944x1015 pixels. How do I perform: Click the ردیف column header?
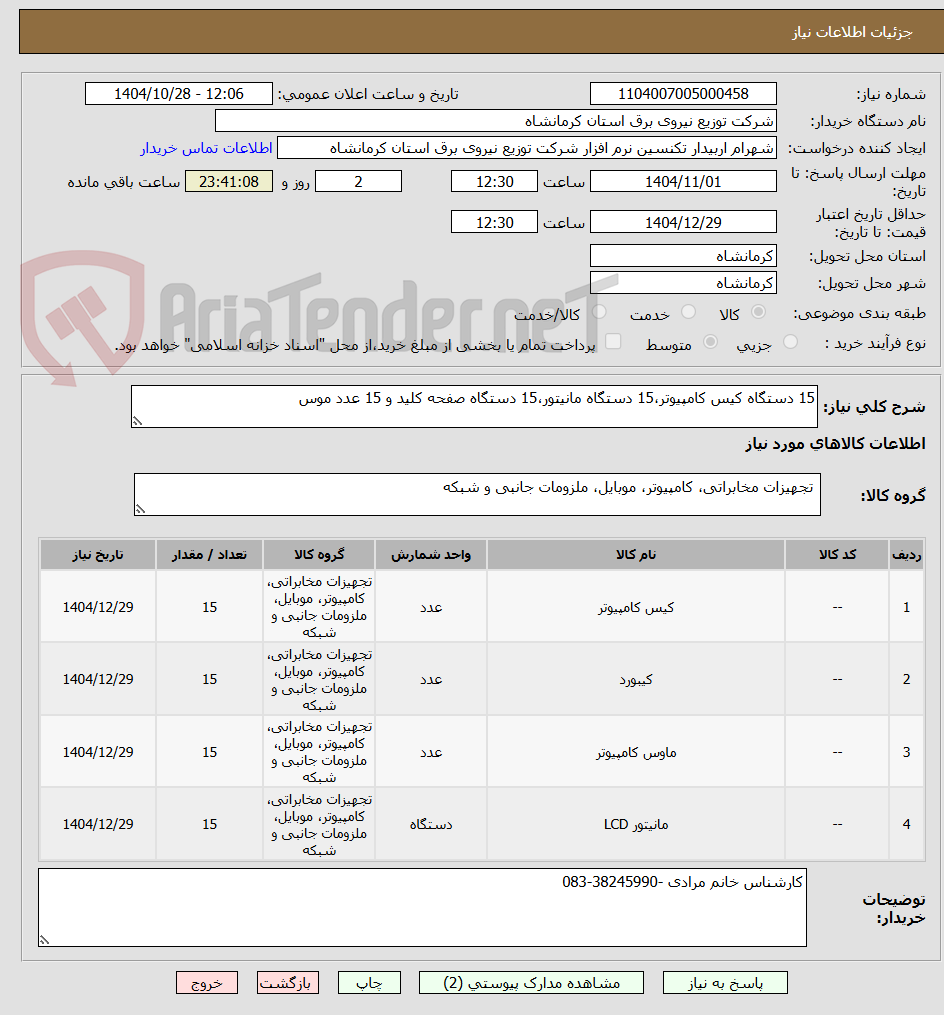906,555
